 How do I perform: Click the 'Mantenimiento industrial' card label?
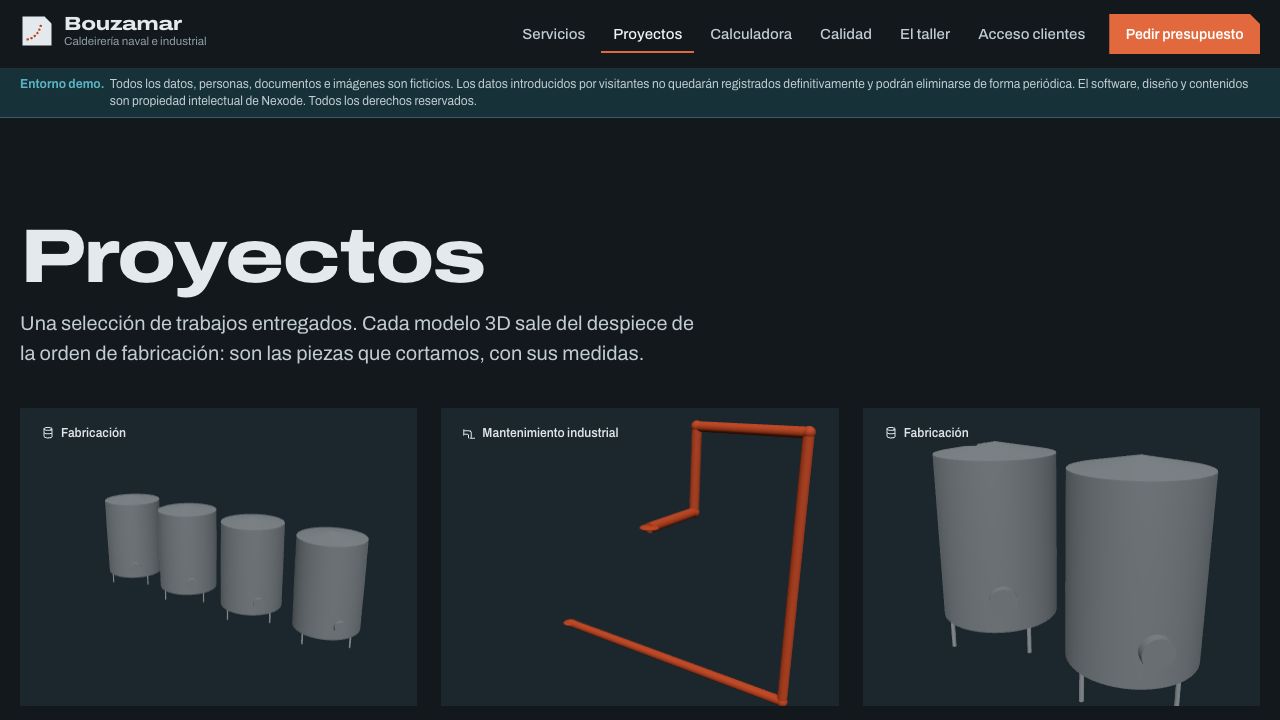click(550, 433)
